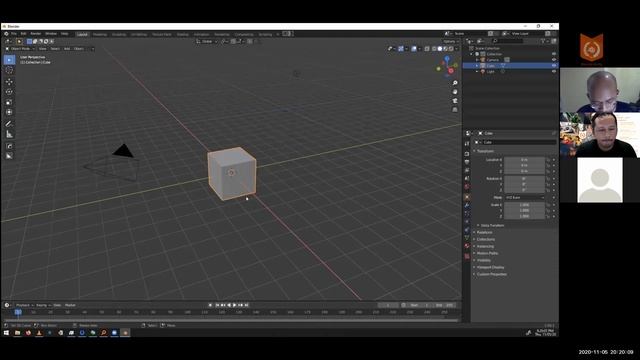Toggle visibility eye for Collection in outliner
640x360 pixels.
[554, 54]
